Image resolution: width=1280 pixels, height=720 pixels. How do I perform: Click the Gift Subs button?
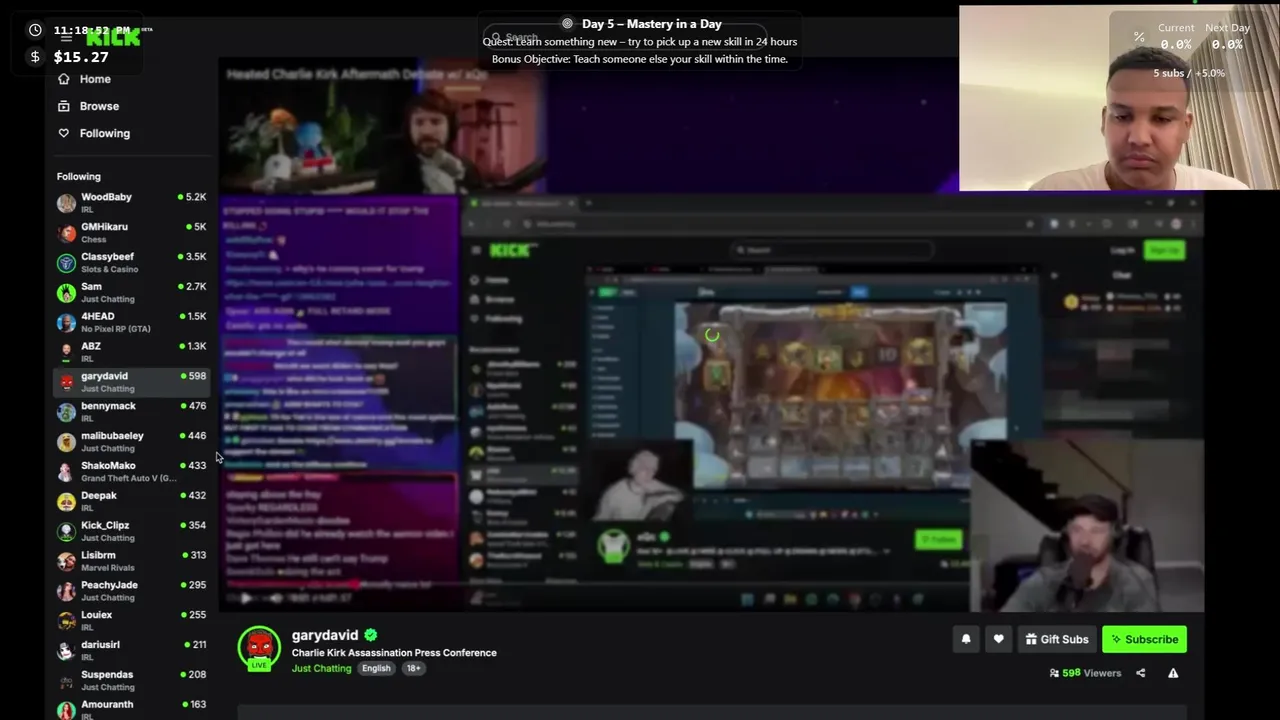1057,639
